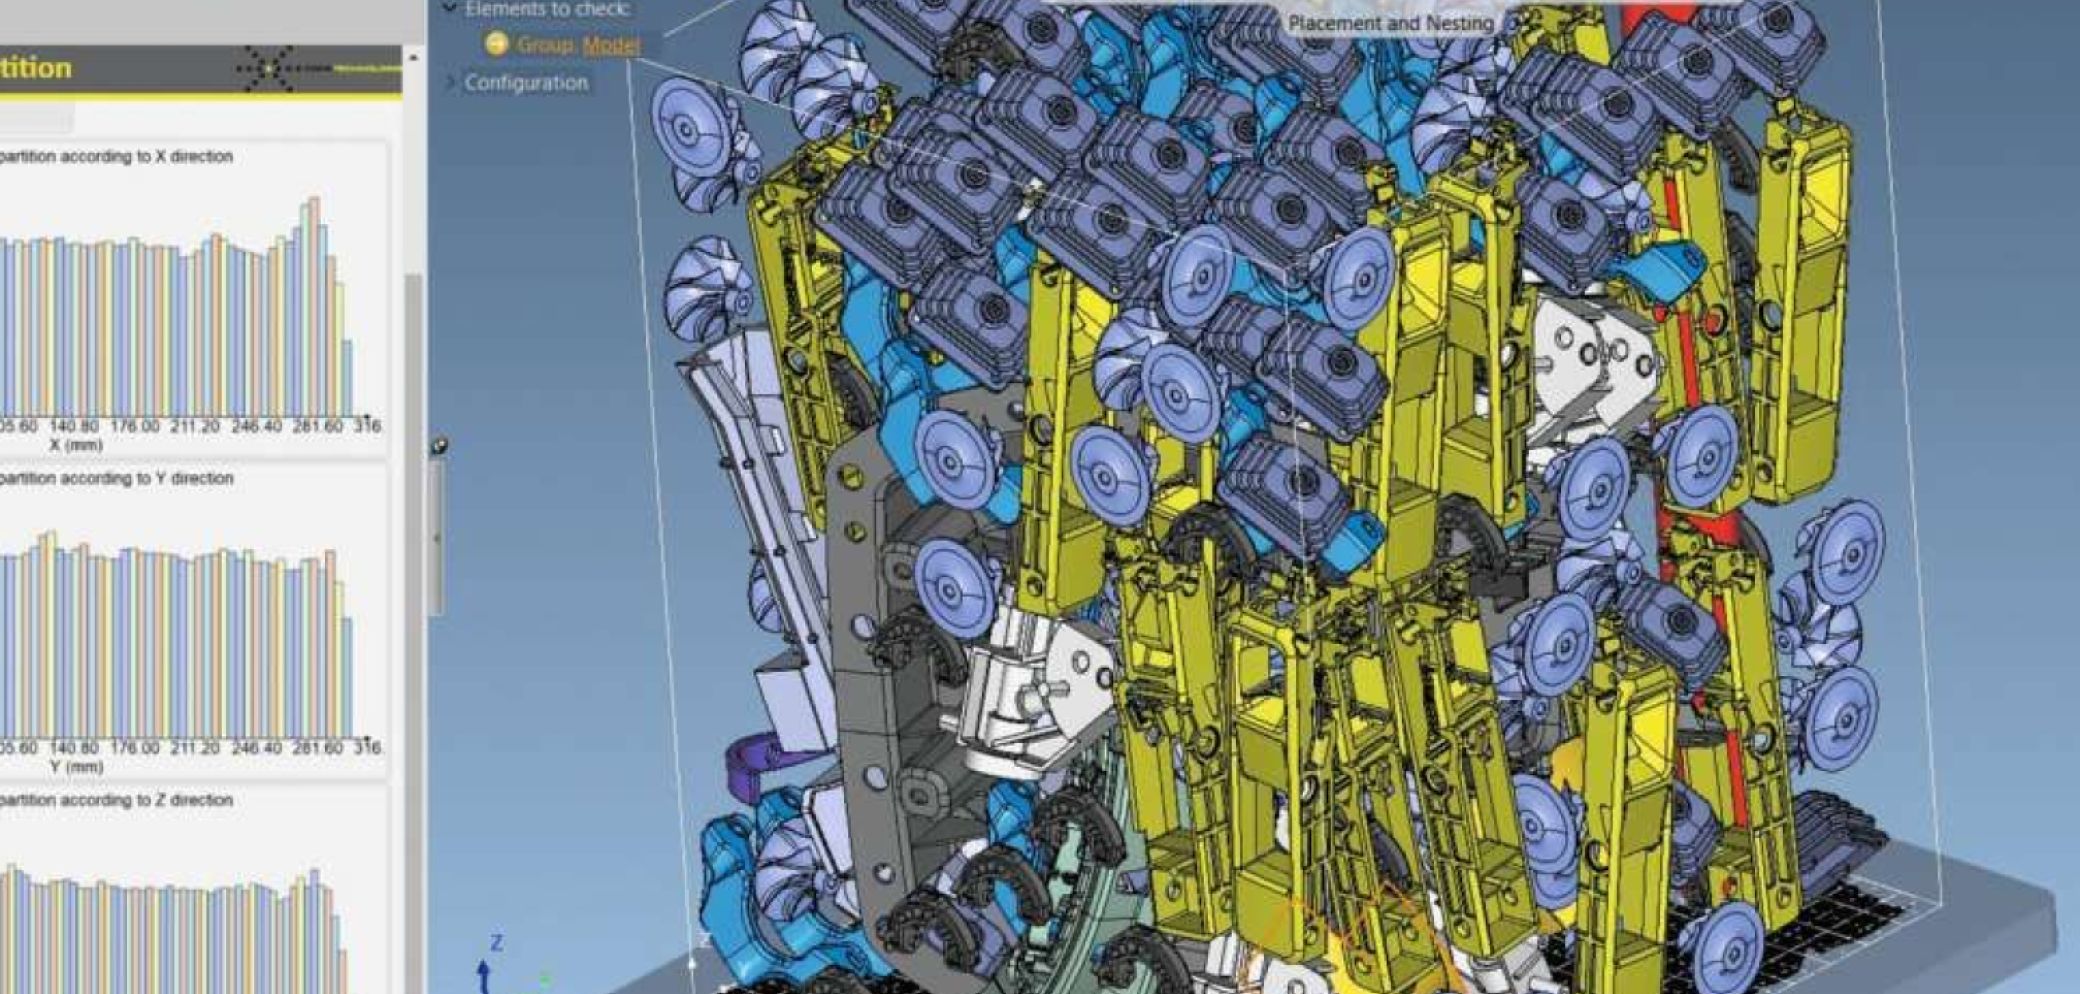Image resolution: width=2080 pixels, height=994 pixels.
Task: Collapse the Elements to check section
Action: click(x=450, y=9)
